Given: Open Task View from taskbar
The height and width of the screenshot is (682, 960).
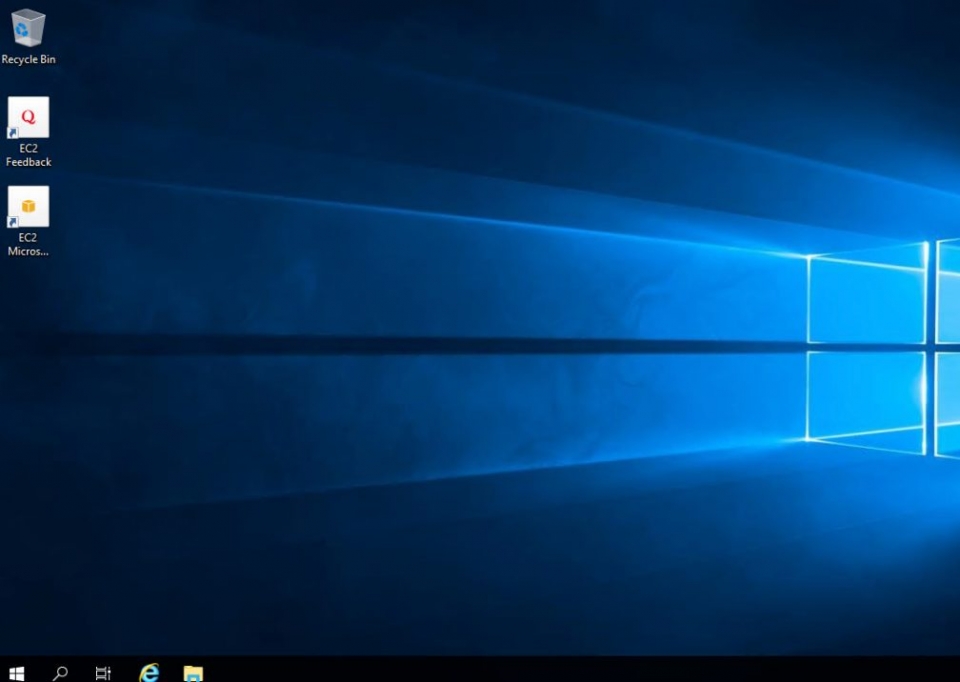Looking at the screenshot, I should (103, 673).
